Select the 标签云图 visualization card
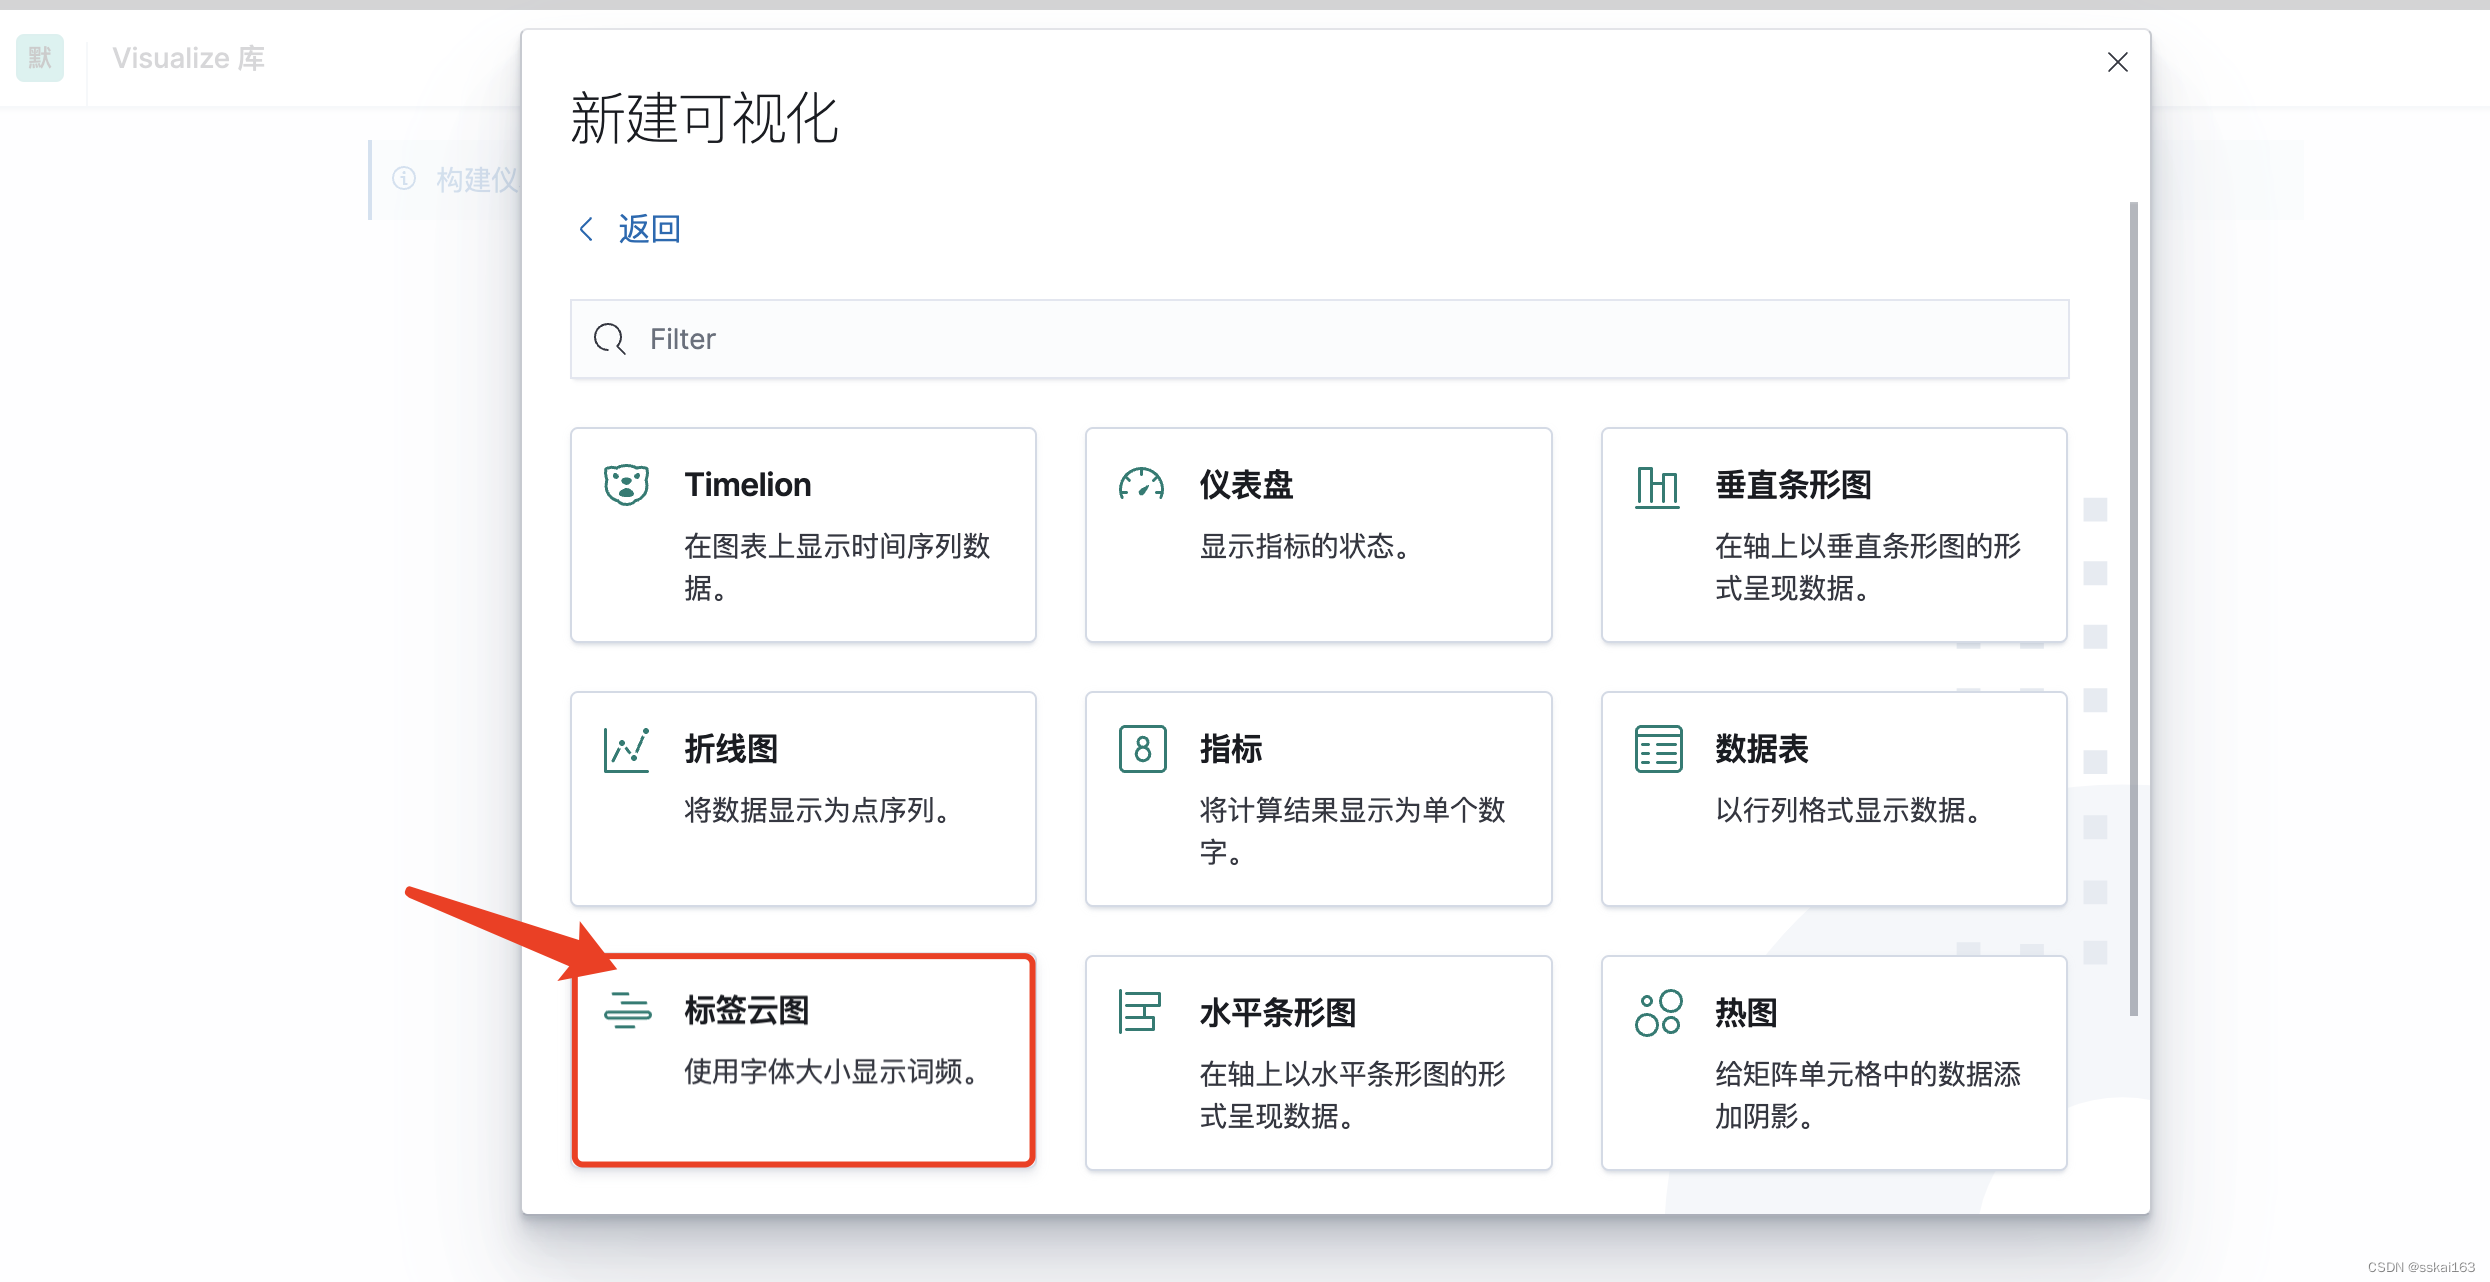Screen dimensions: 2490x1282 click(803, 1060)
